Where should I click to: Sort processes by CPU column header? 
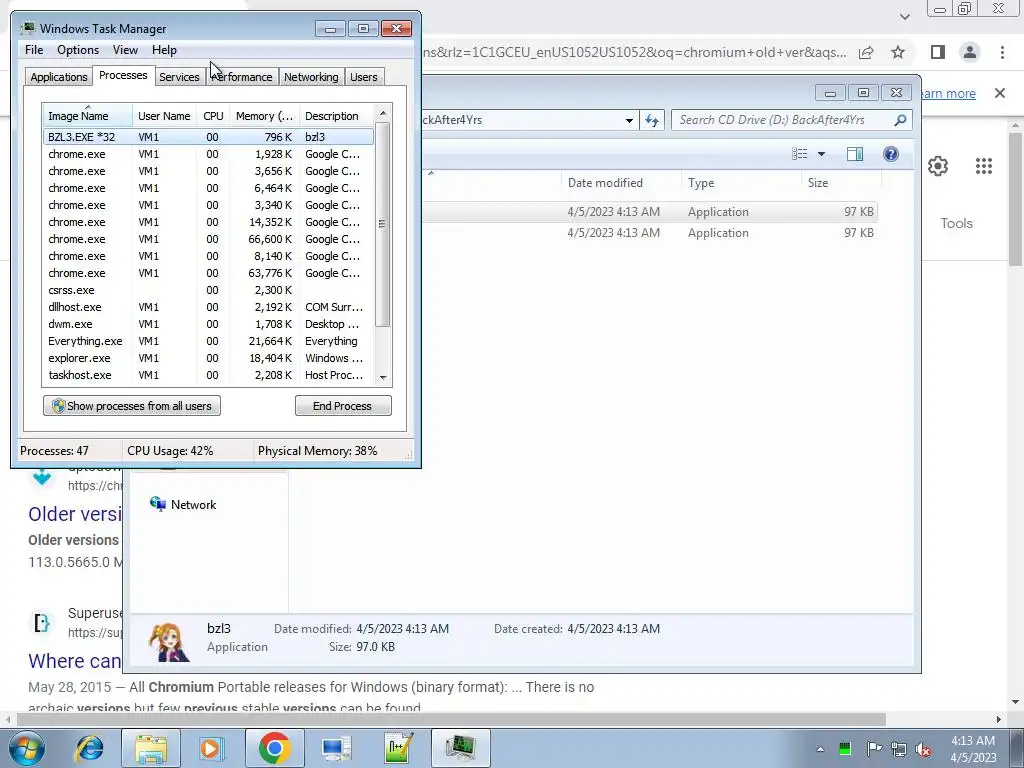[213, 116]
